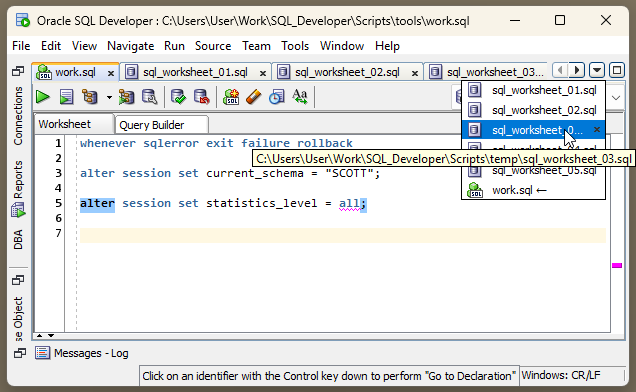Open the Edit menu
Screen dimensions: 636x392
51,46
